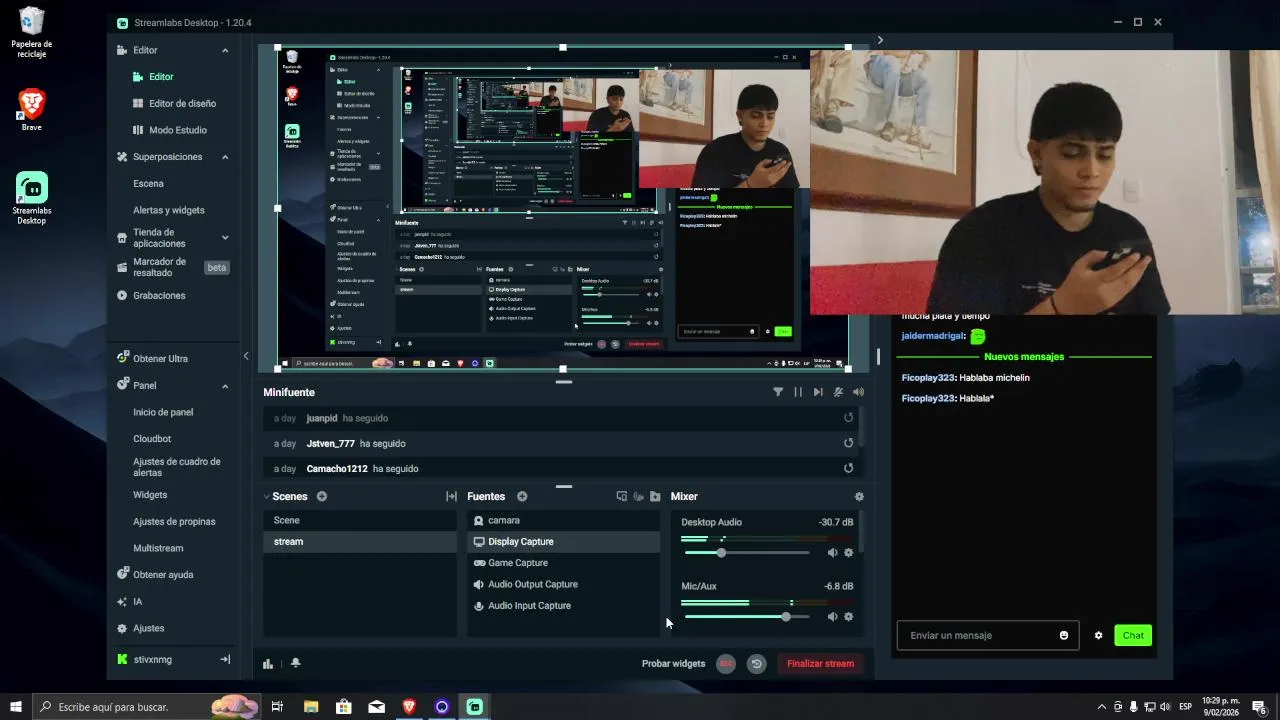Select the Audio Input Capture source

pyautogui.click(x=563, y=606)
